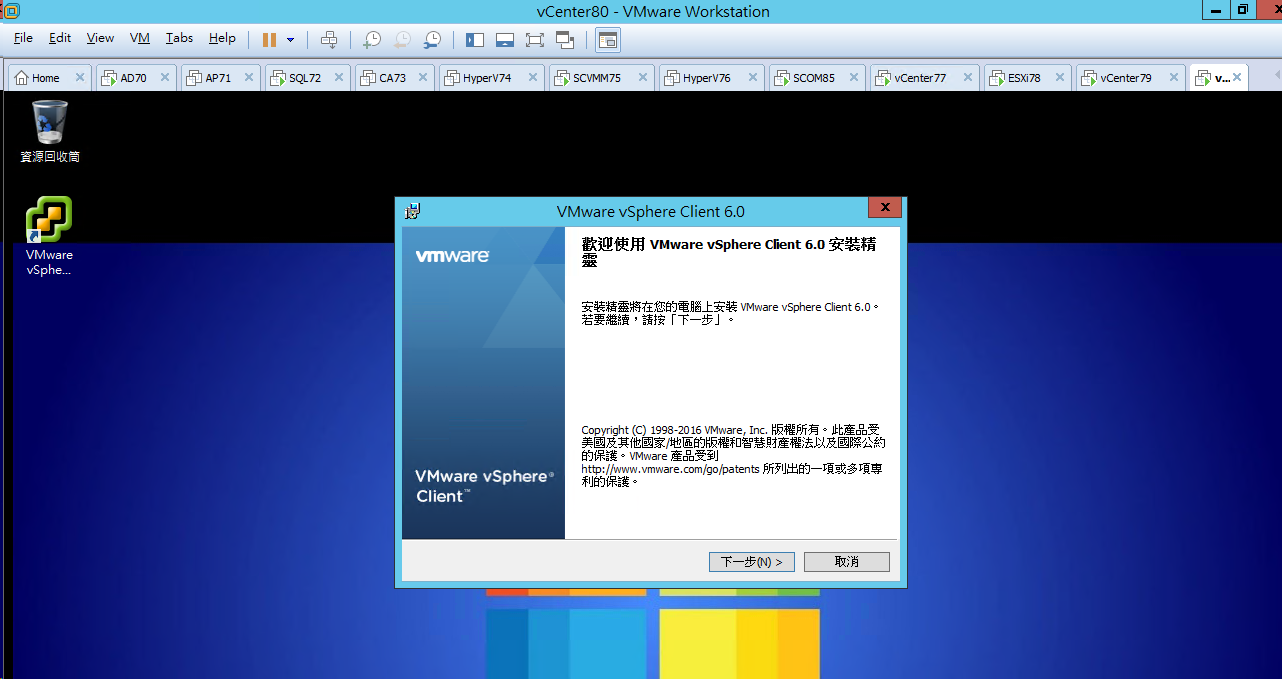Restore down the VMware Workstation window
The height and width of the screenshot is (679, 1282).
point(1242,9)
